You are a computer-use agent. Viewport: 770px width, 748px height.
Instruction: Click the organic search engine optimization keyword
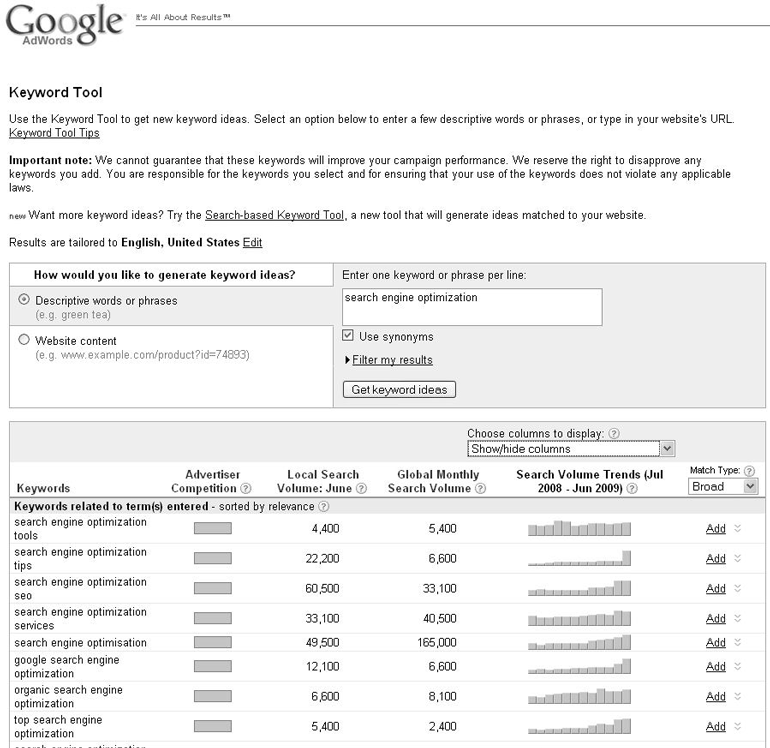tap(68, 696)
